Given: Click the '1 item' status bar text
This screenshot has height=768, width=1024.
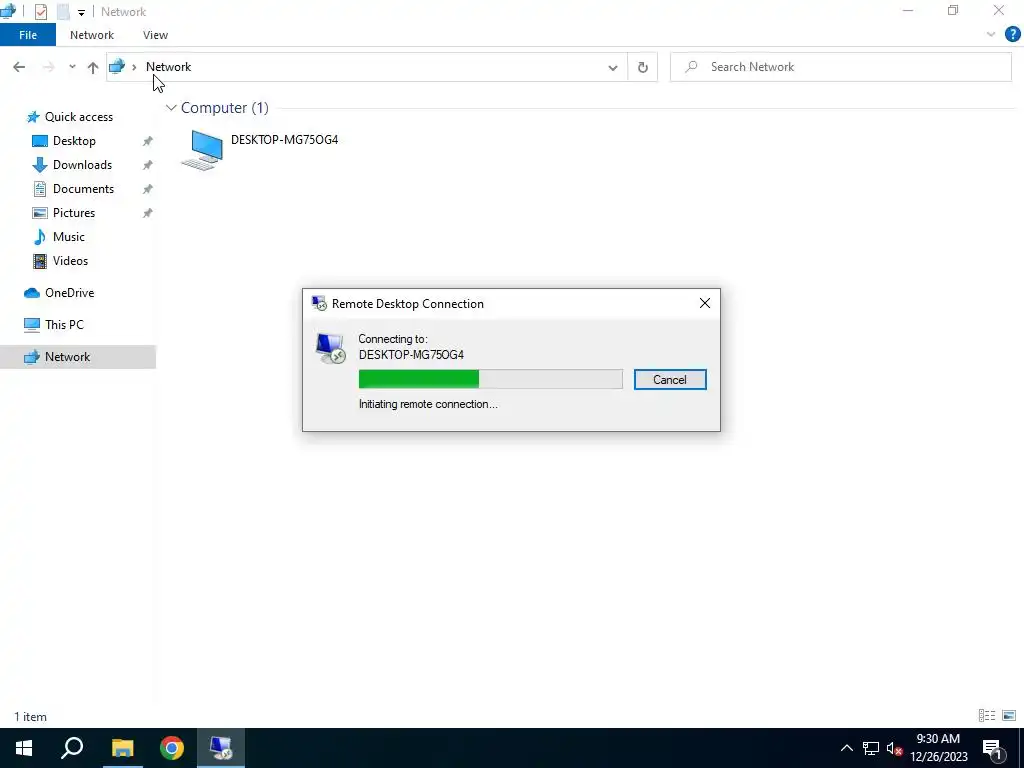Looking at the screenshot, I should click(31, 716).
